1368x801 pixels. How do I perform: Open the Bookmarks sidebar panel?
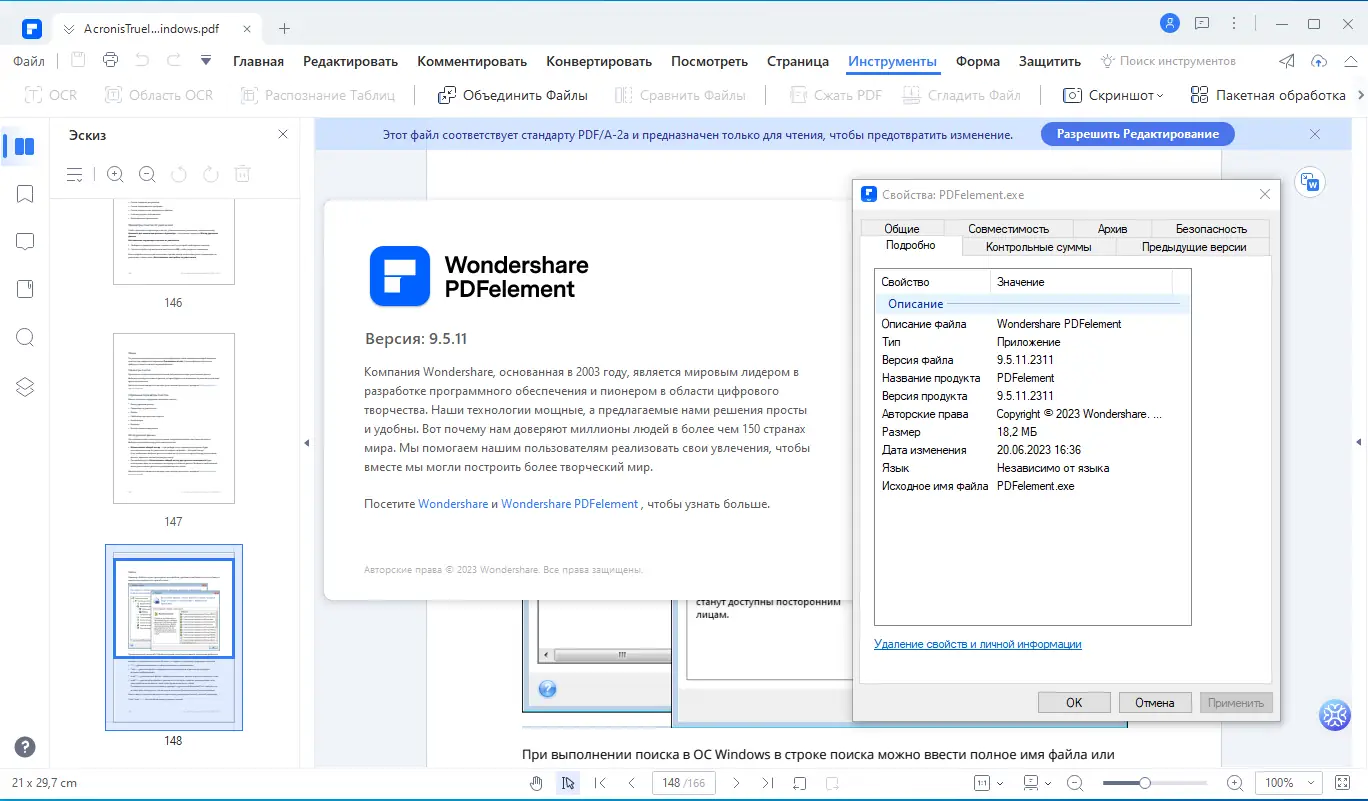[25, 194]
